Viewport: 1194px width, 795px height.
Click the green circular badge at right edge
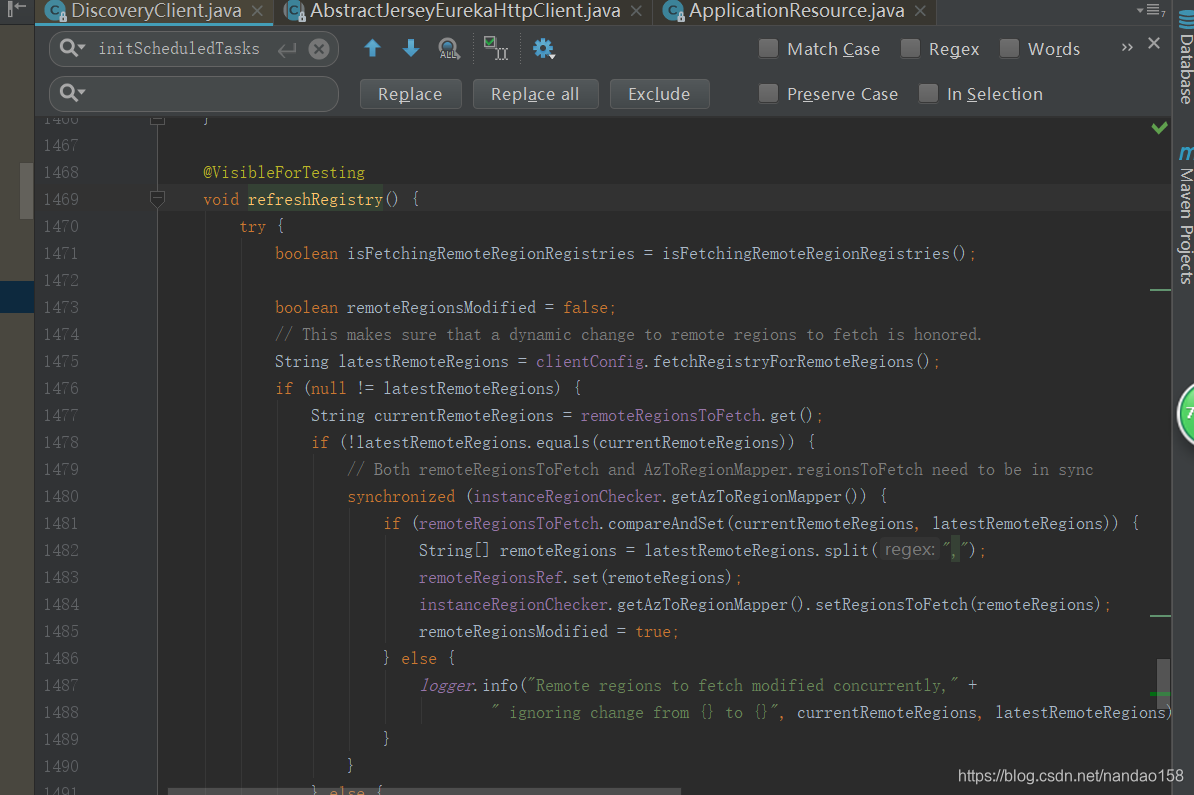pyautogui.click(x=1186, y=413)
